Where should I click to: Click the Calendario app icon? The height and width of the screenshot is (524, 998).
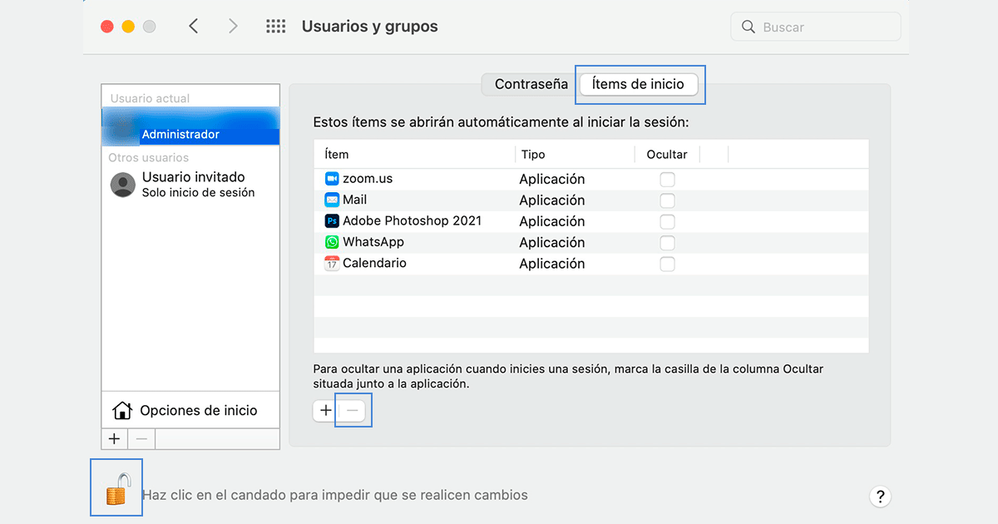[332, 263]
